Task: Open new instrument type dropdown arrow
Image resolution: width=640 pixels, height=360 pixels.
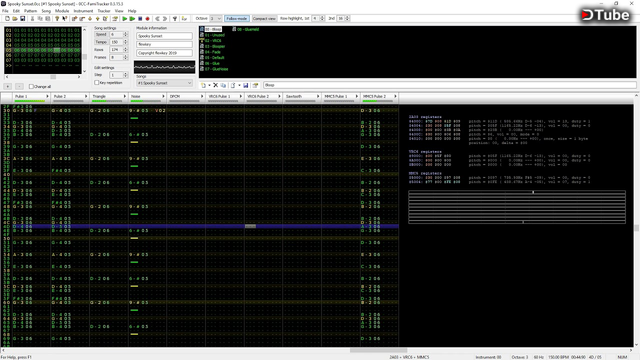Action: point(209,85)
